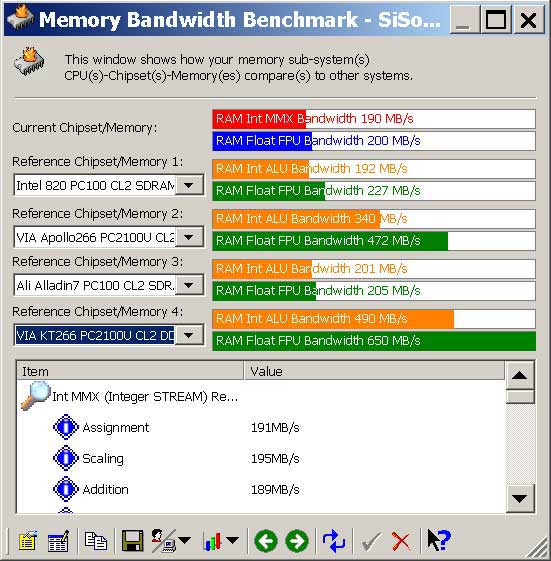The image size is (551, 561).
Task: Click the floppy disk save icon
Action: pos(133,541)
